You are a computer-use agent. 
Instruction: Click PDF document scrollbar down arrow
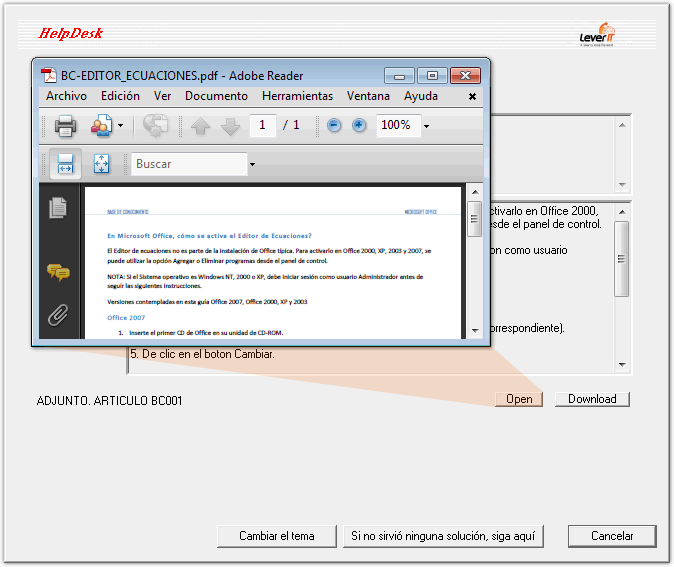coord(475,331)
